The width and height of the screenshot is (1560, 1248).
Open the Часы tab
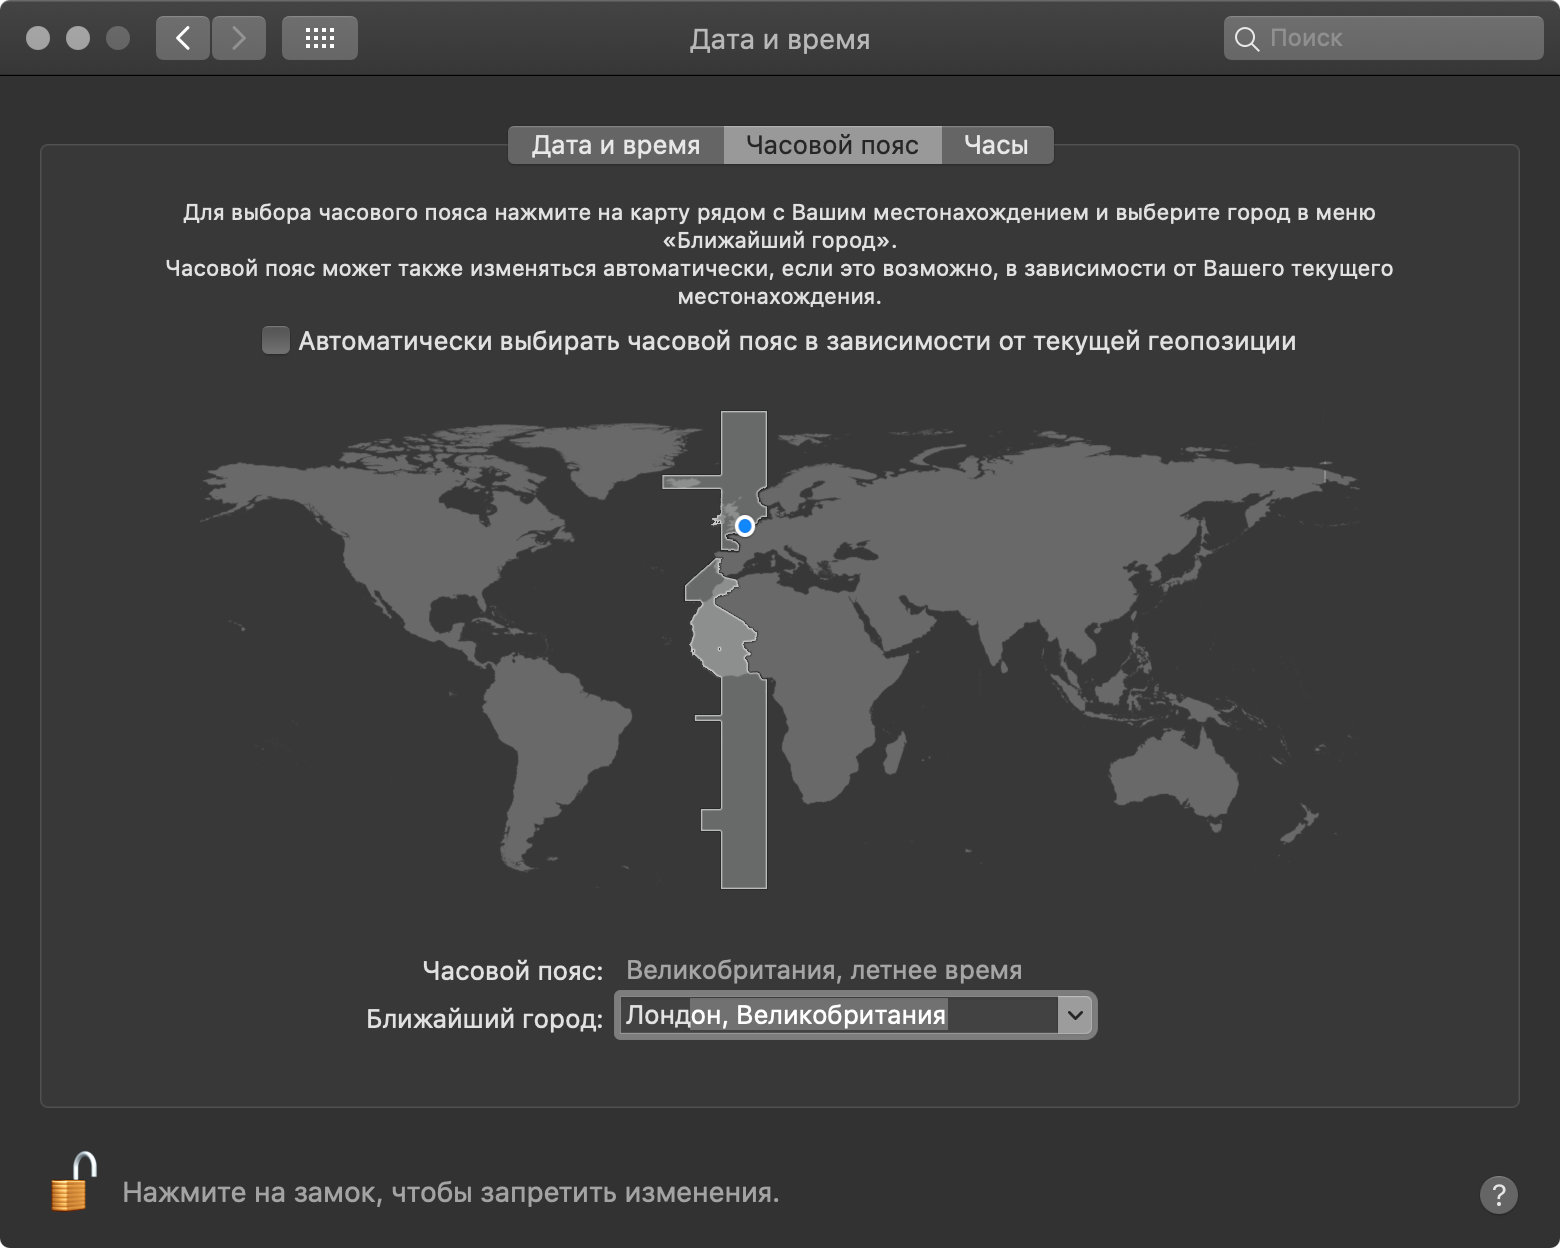tap(996, 145)
